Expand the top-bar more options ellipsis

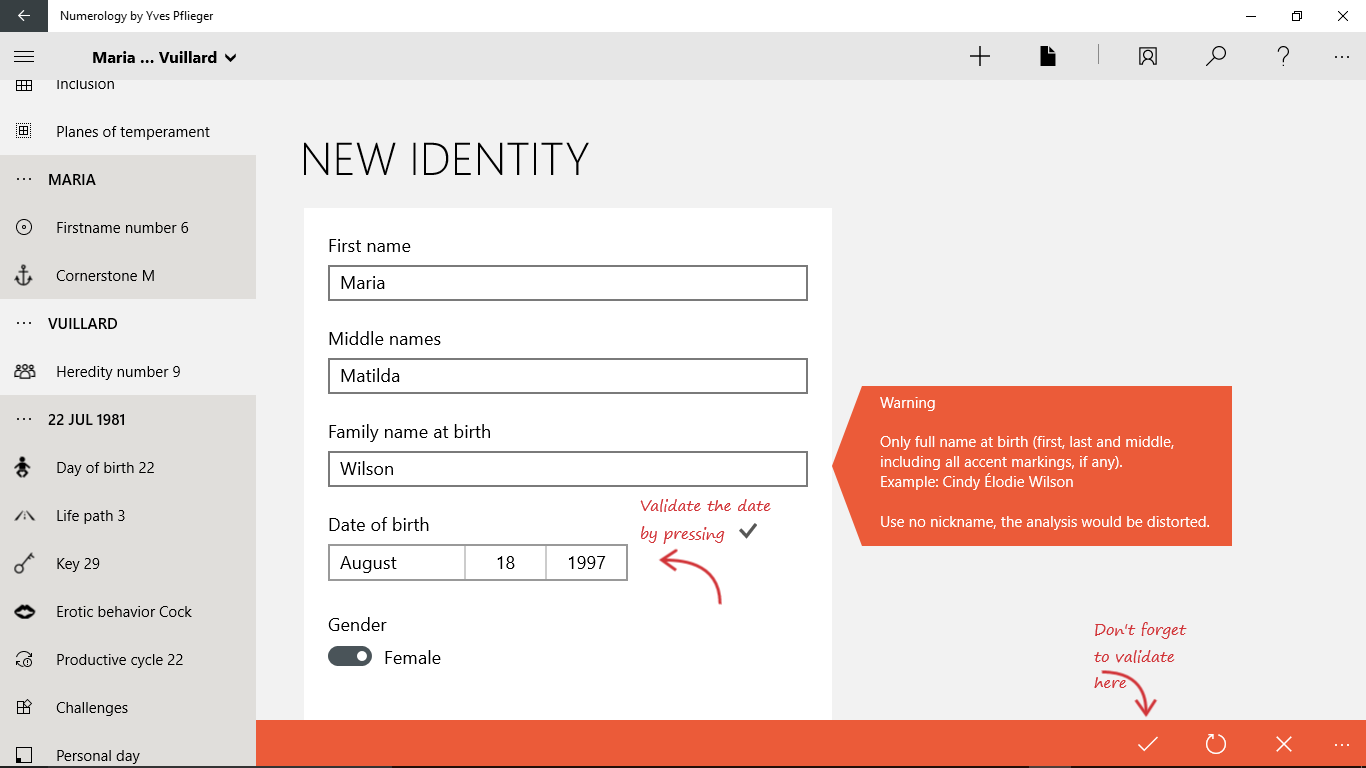click(1342, 57)
